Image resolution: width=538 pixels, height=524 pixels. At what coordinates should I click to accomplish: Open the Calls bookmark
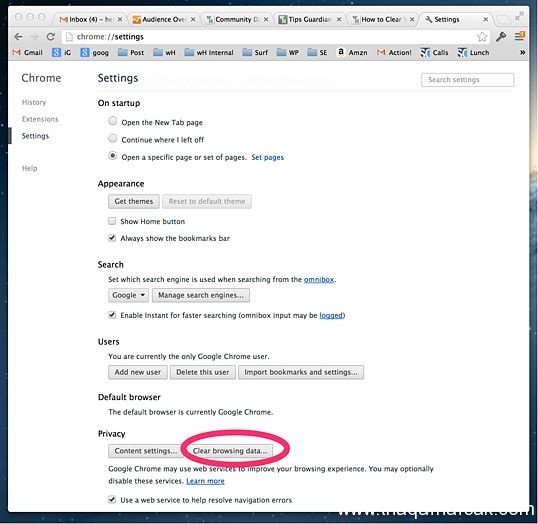434,53
